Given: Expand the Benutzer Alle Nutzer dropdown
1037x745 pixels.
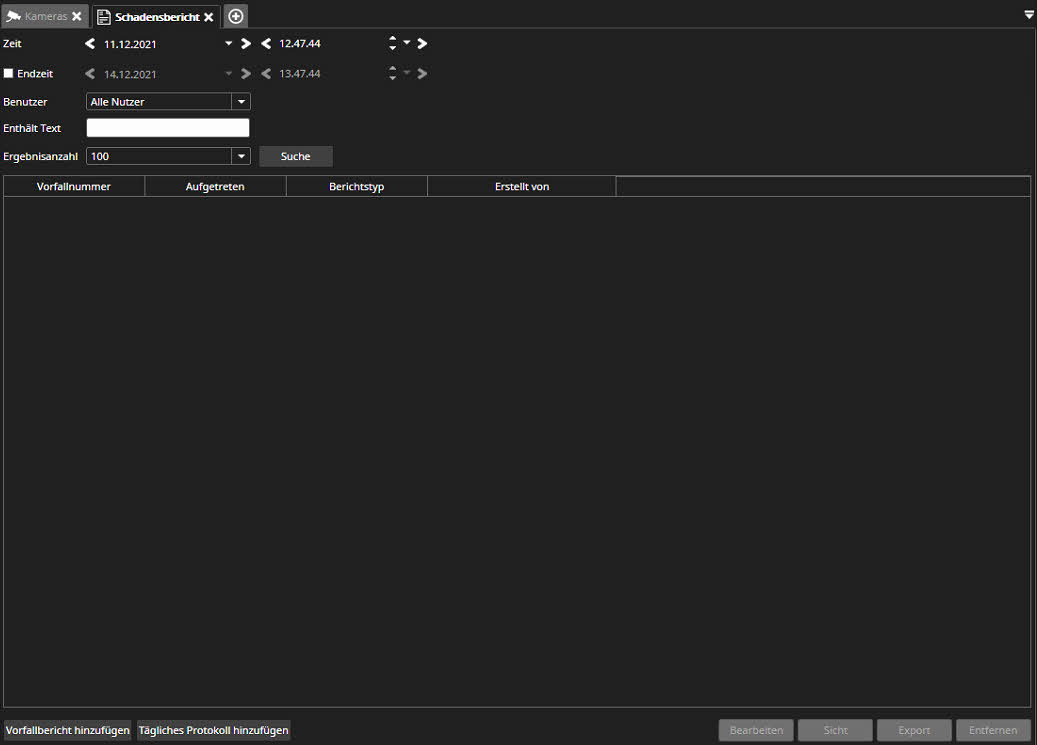Looking at the screenshot, I should [240, 101].
